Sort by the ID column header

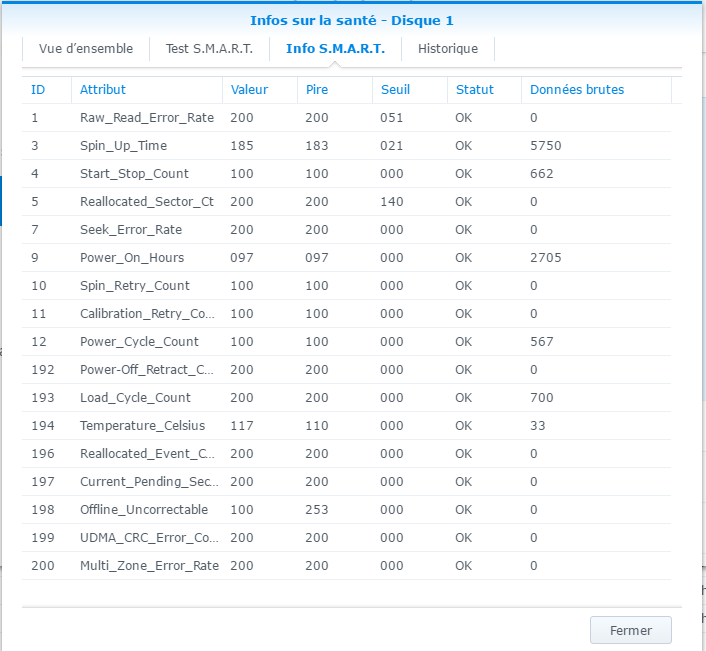click(46, 90)
